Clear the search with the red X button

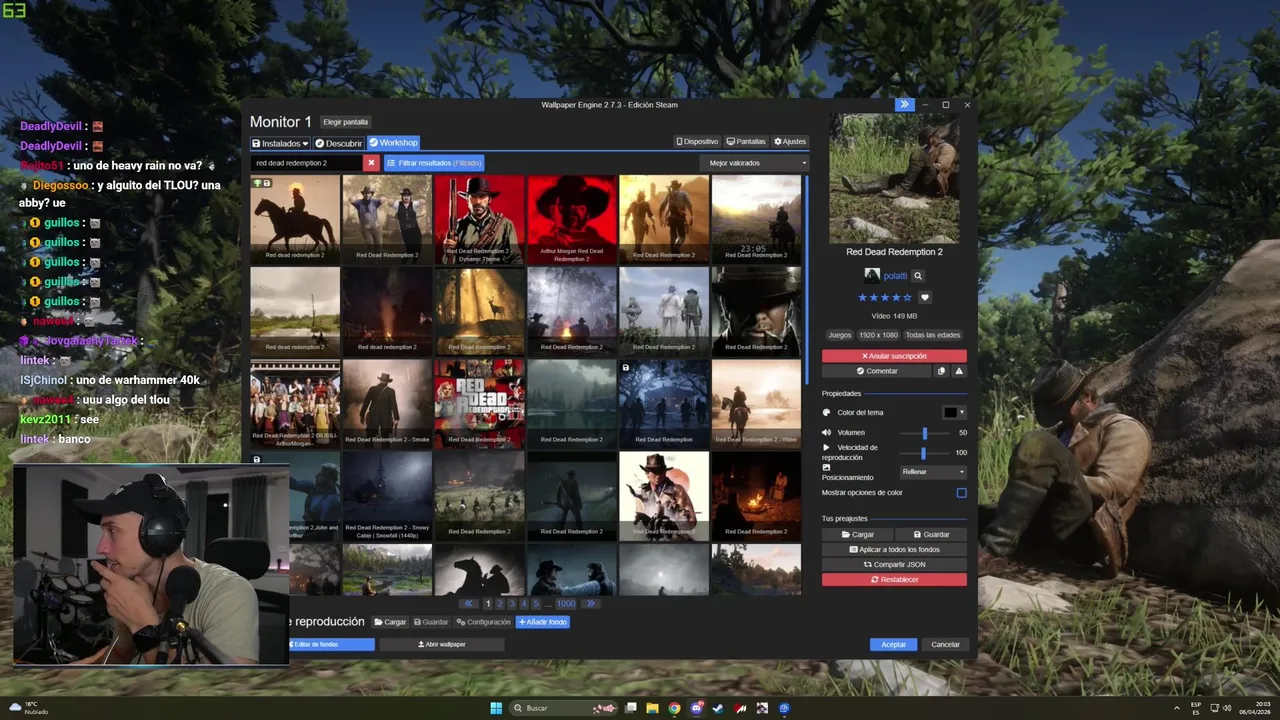(x=371, y=163)
